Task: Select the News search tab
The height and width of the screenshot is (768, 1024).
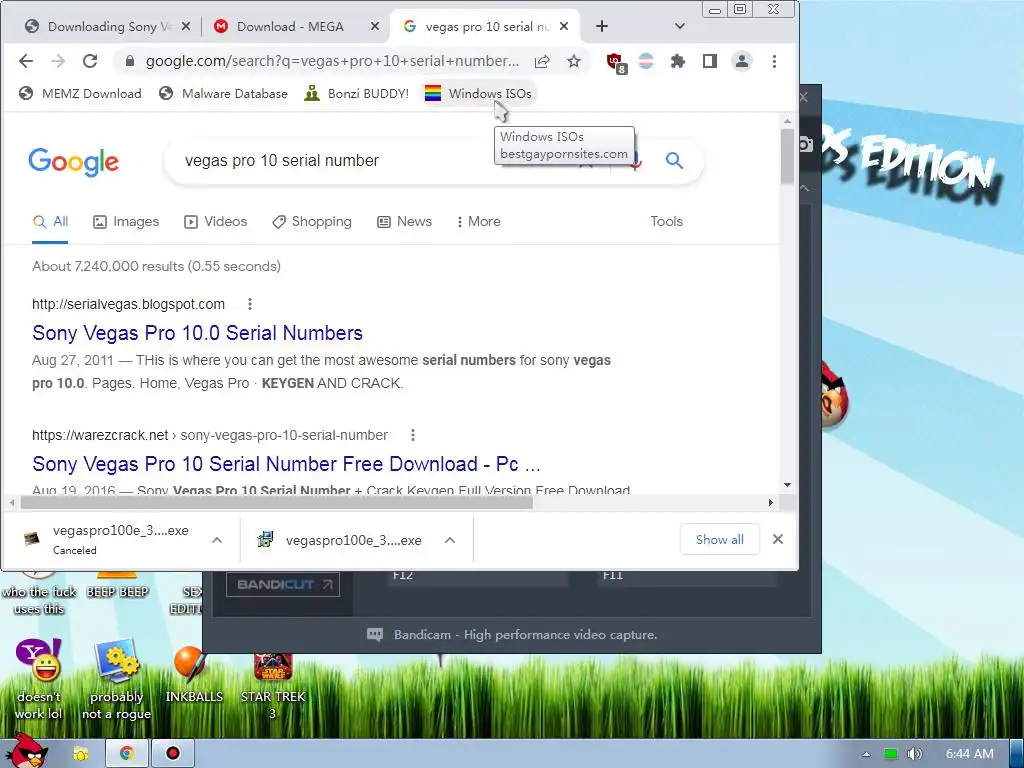Action: click(x=404, y=221)
